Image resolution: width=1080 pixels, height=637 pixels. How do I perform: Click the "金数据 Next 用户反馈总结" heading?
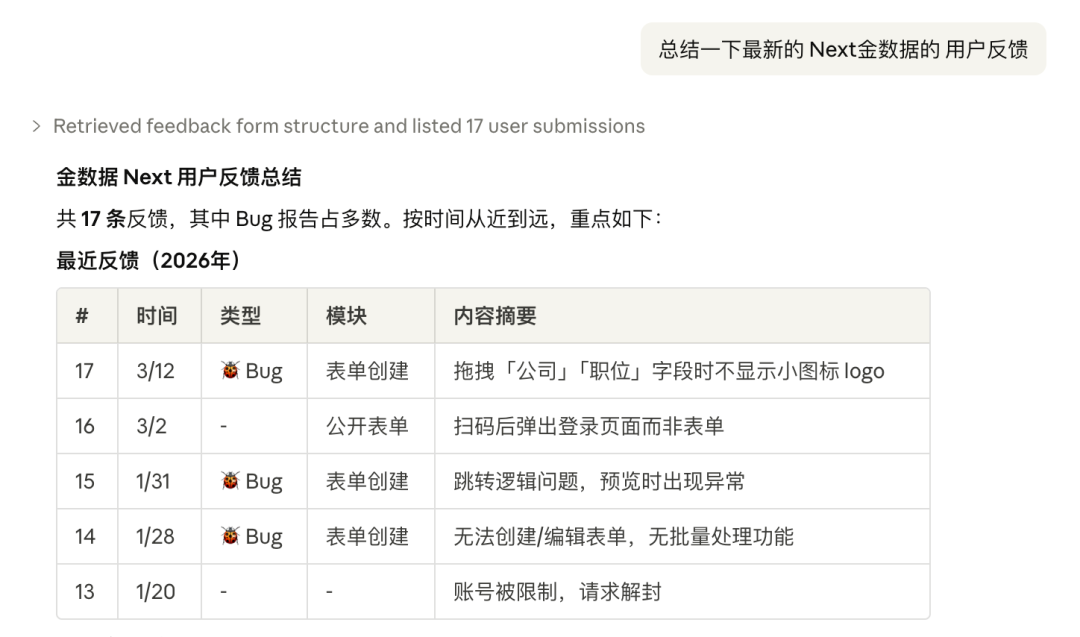[x=179, y=178]
